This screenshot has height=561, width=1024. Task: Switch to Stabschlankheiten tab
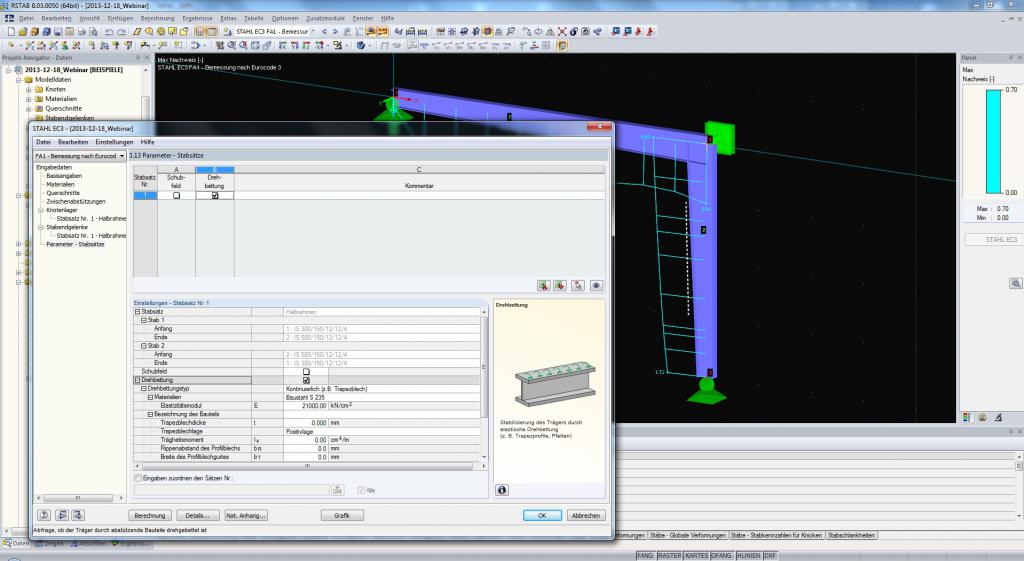coord(851,536)
